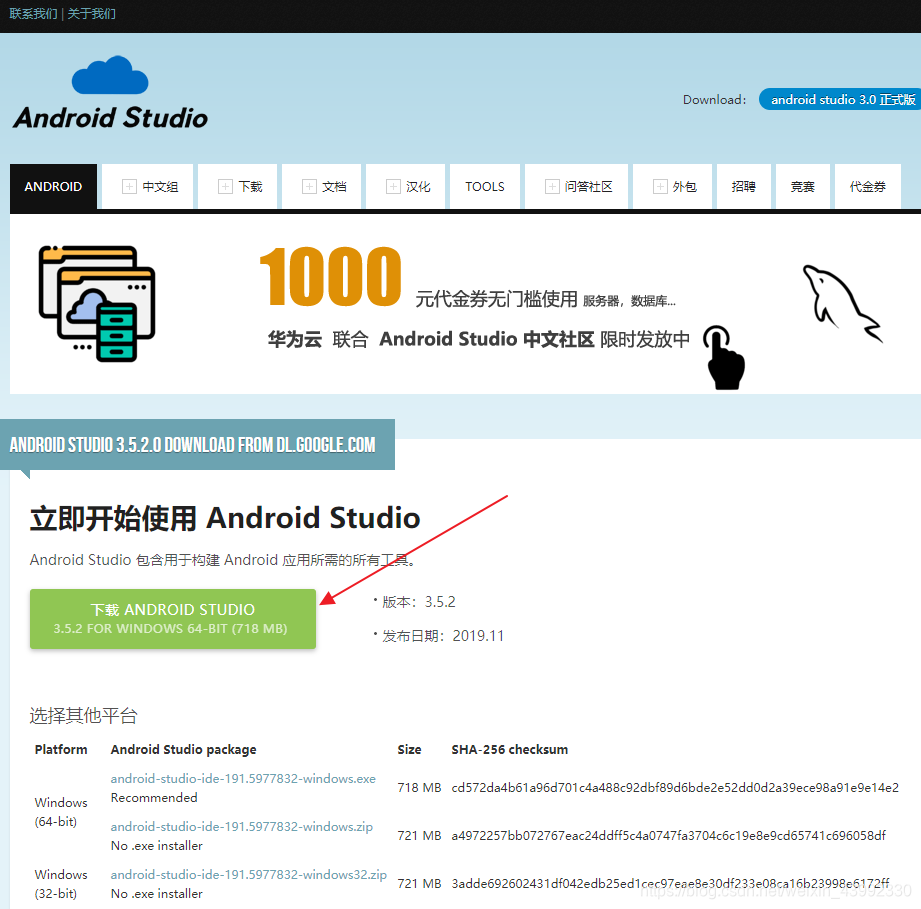Click the SHA-256 checksum column header
The width and height of the screenshot is (921, 909).
(x=509, y=749)
